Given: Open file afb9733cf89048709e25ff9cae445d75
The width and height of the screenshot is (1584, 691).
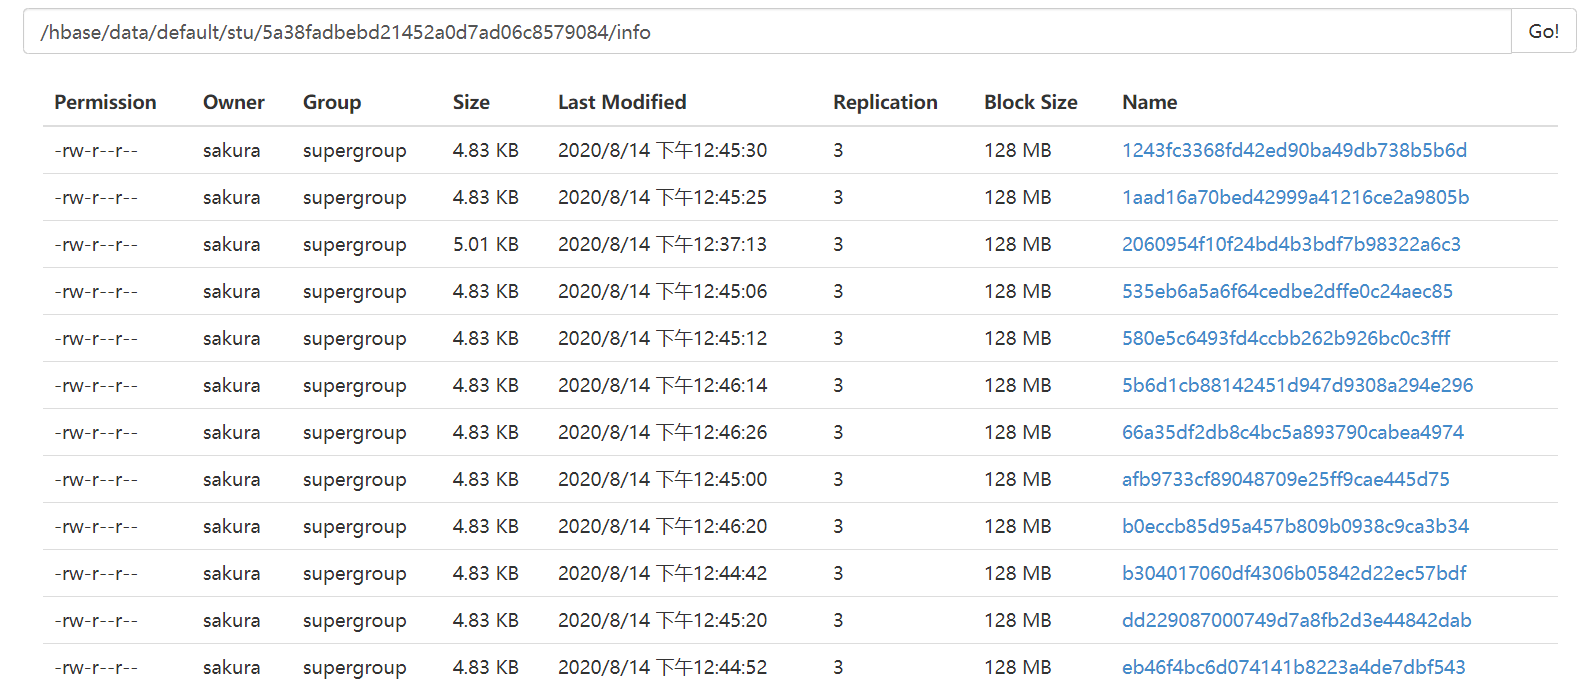Looking at the screenshot, I should point(1285,479).
